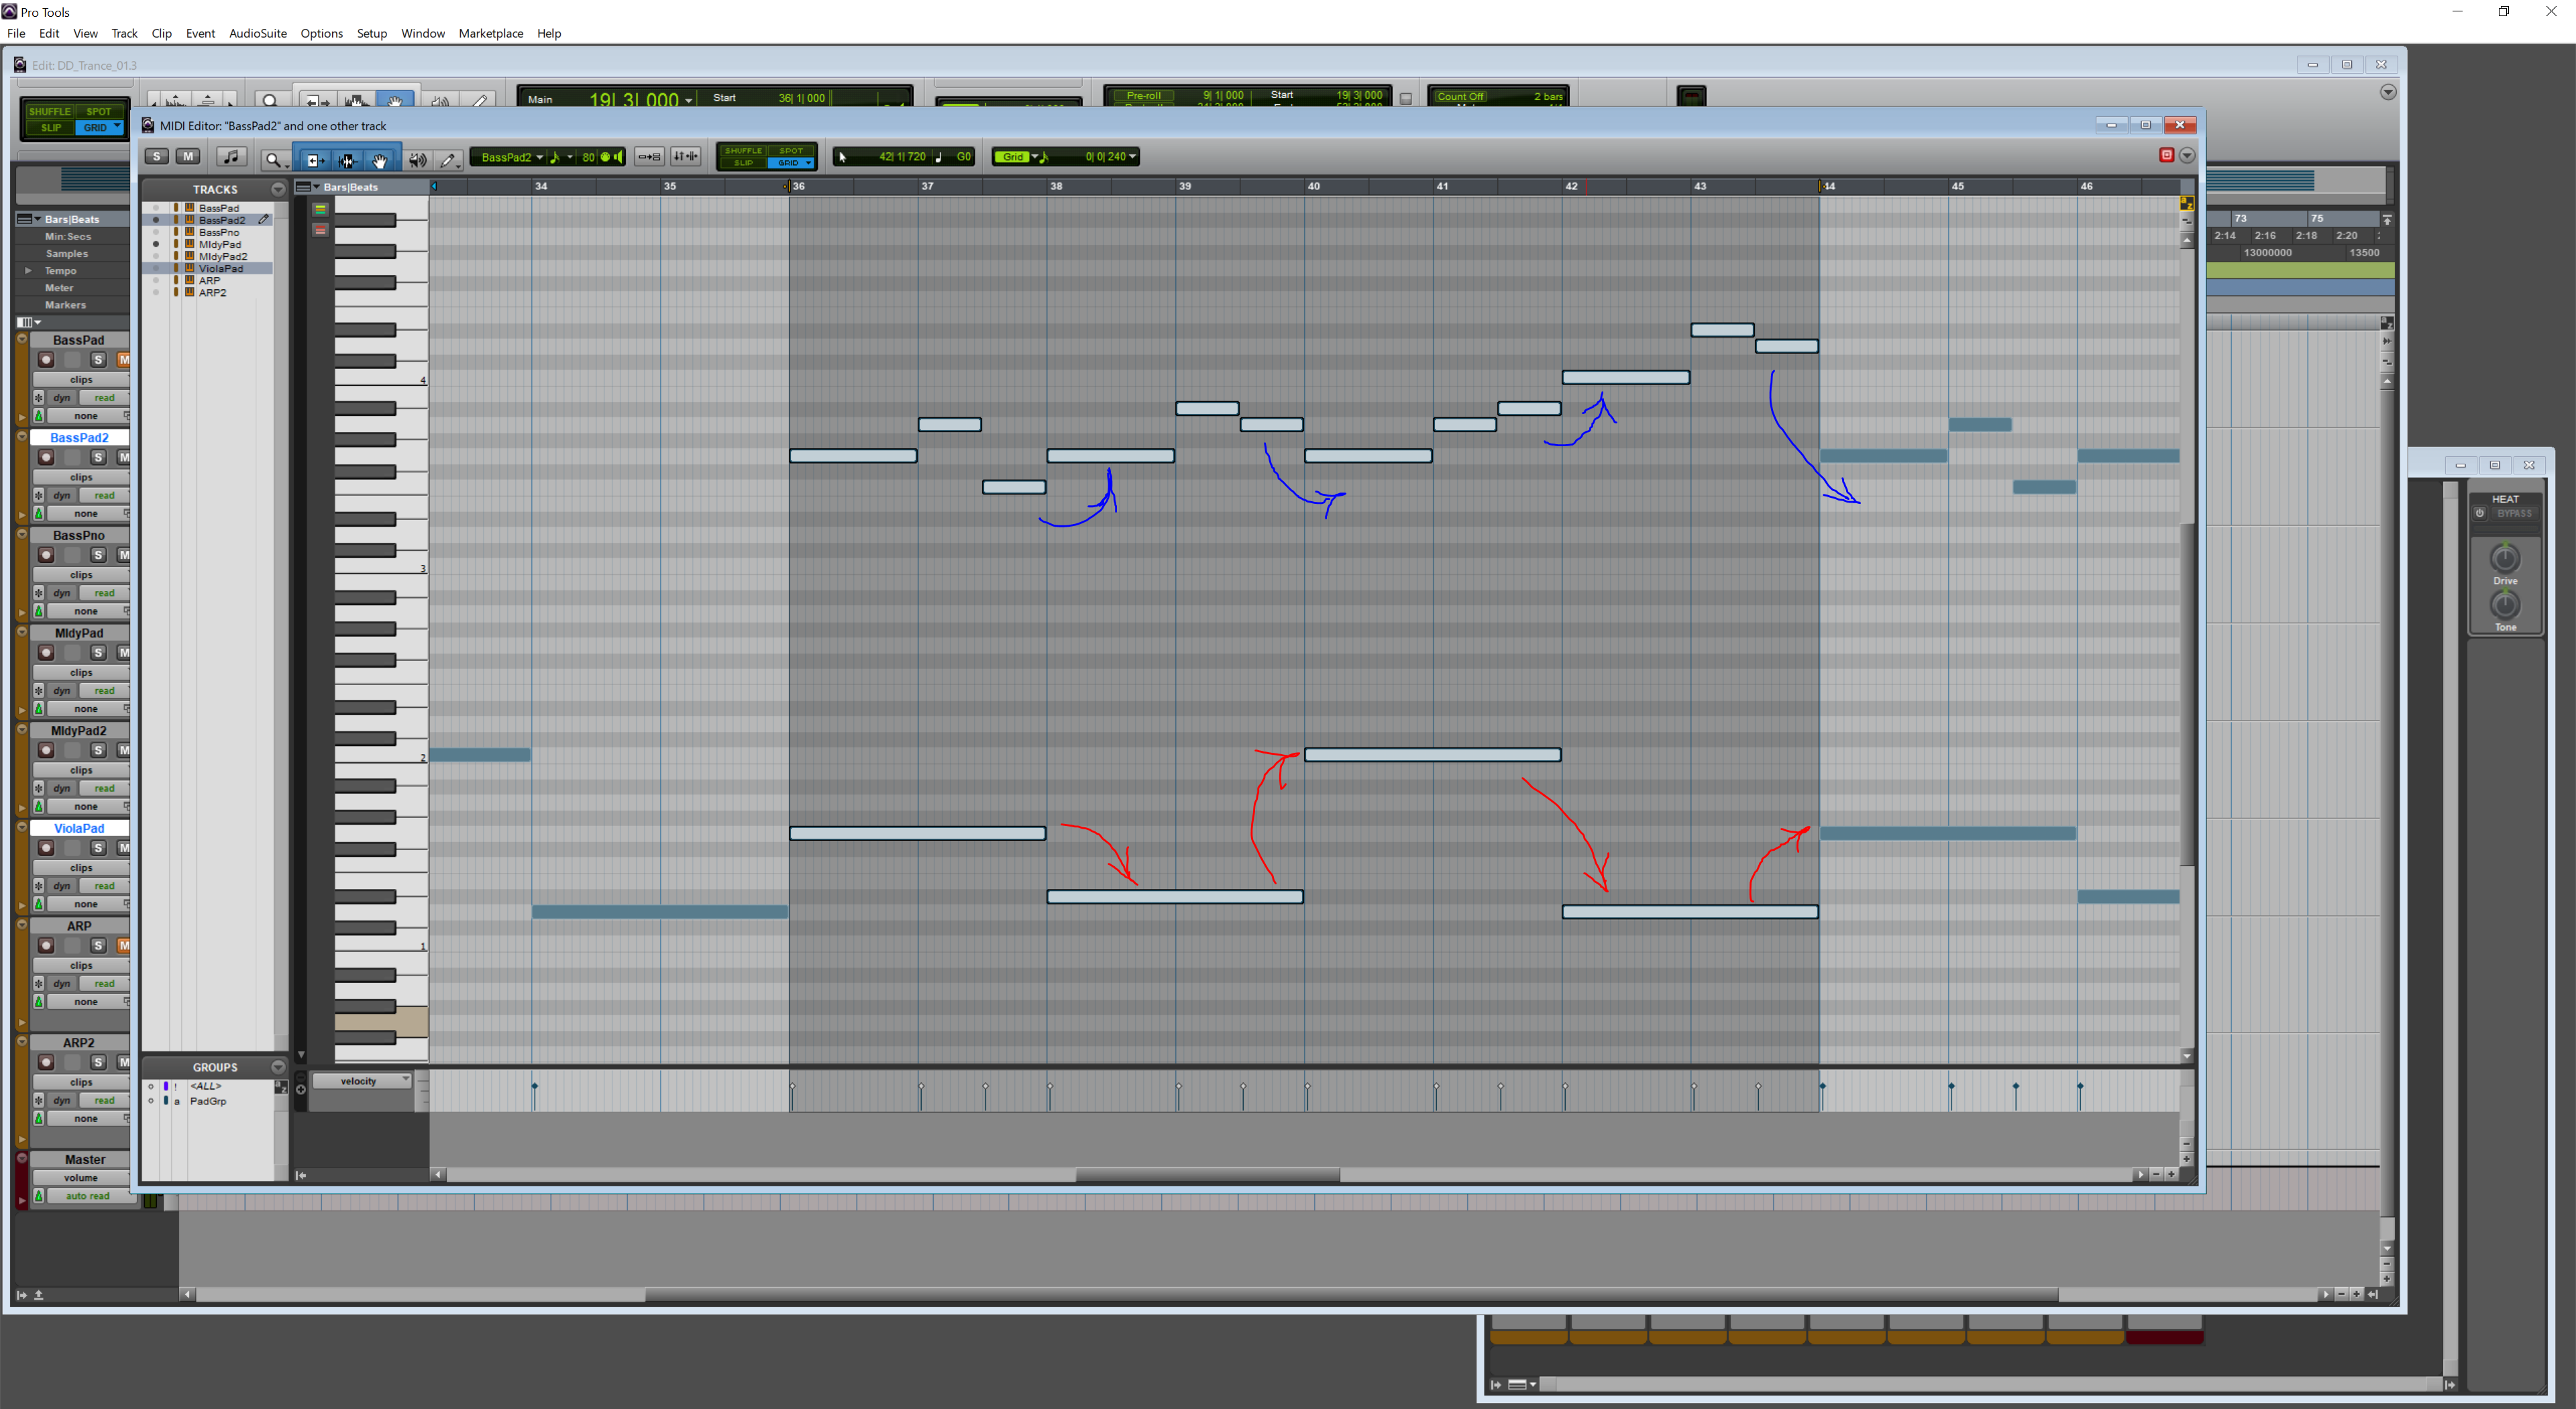Solo the MIDI Editor with the S button
This screenshot has height=1409, width=2576.
point(156,157)
